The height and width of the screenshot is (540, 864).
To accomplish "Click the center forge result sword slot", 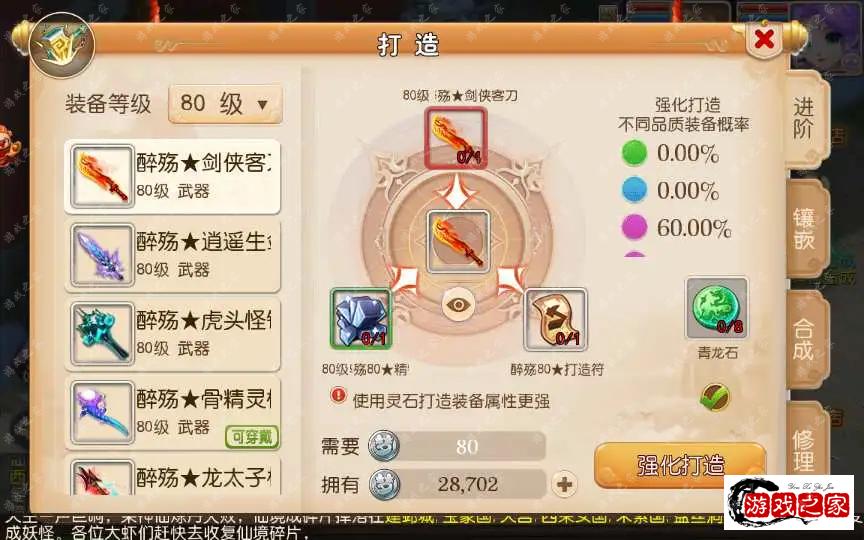I will click(458, 241).
